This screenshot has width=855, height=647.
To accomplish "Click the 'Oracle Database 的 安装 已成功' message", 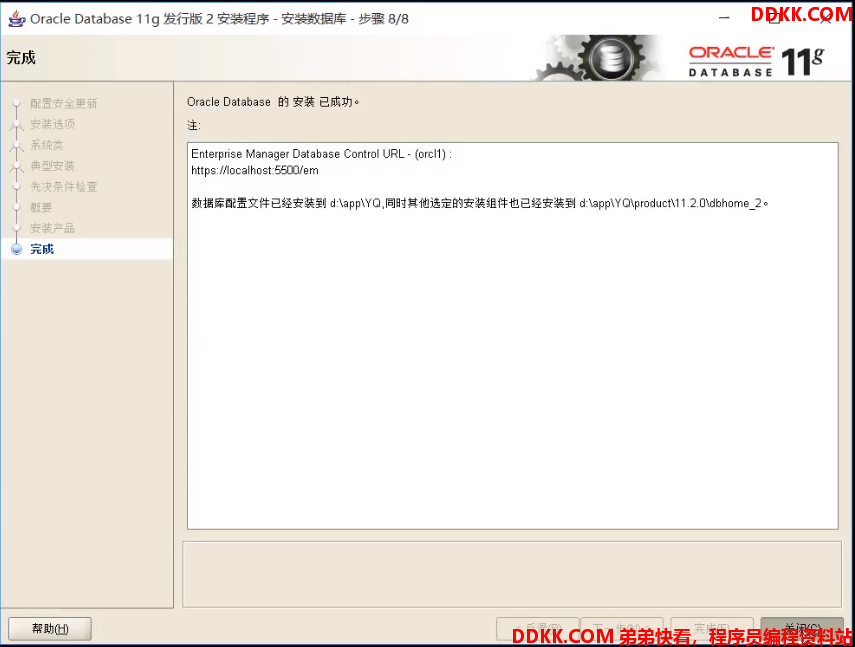I will (273, 102).
